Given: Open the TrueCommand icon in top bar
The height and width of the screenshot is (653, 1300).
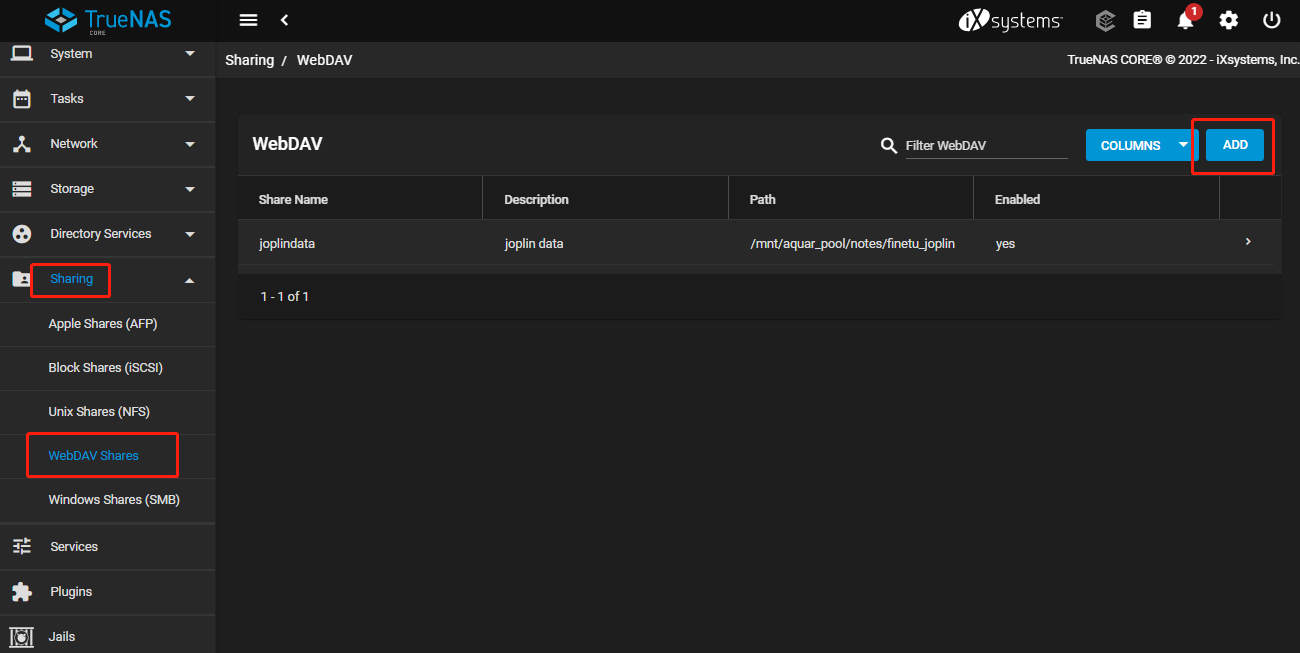Looking at the screenshot, I should click(1105, 20).
